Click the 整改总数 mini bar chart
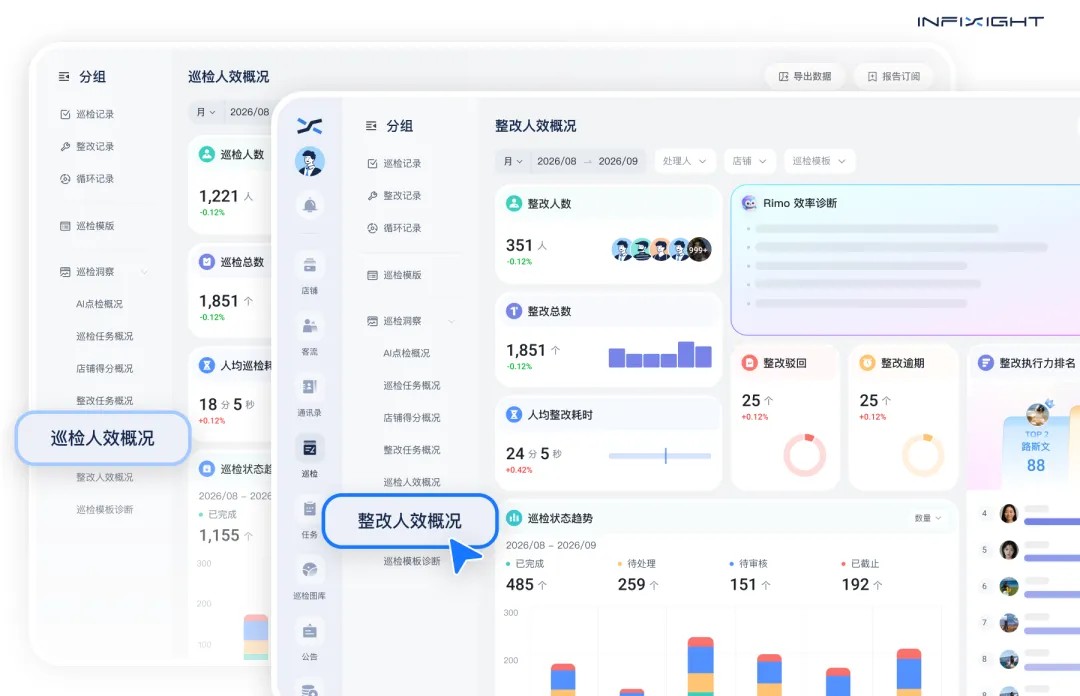 point(660,354)
